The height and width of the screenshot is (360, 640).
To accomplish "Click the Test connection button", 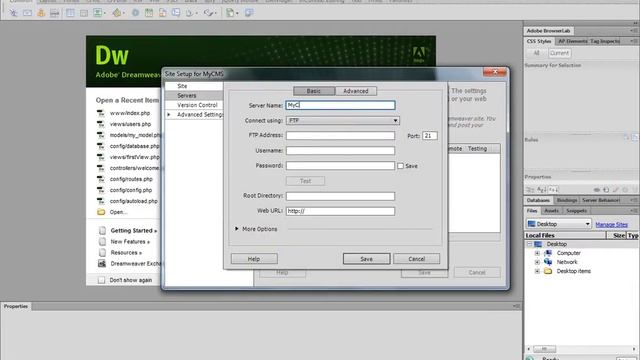I will (305, 181).
